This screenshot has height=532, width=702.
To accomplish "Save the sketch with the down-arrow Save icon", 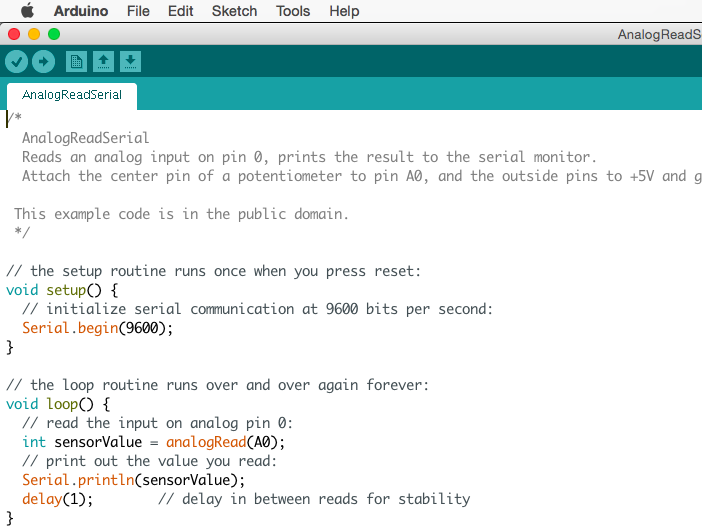I will pyautogui.click(x=130, y=61).
